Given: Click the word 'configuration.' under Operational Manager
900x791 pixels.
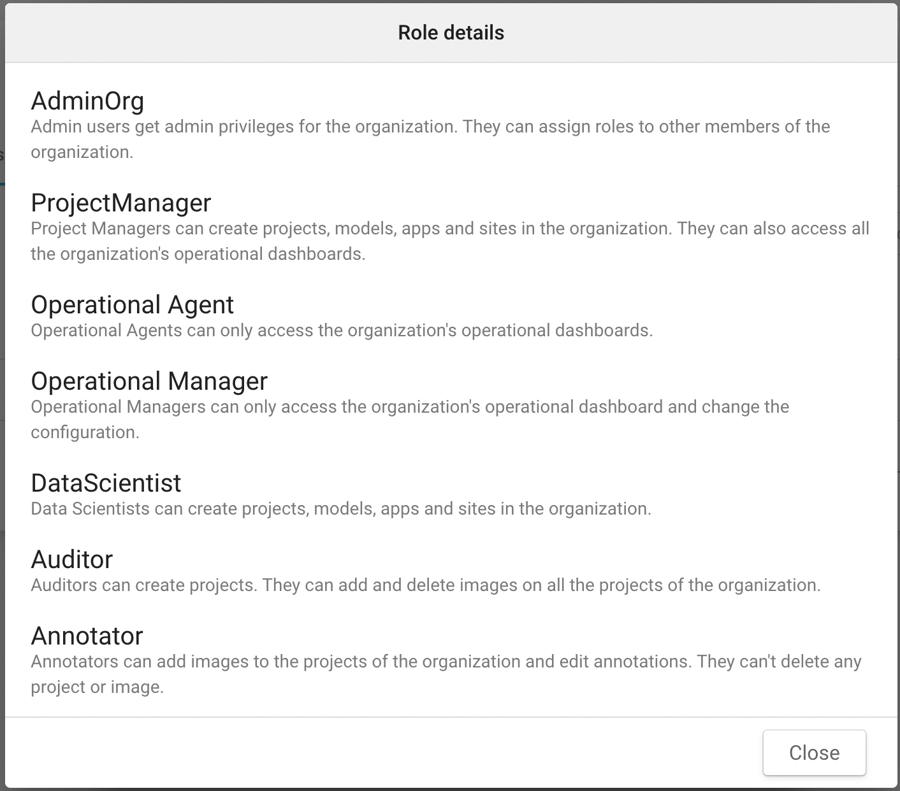Looking at the screenshot, I should coord(85,433).
